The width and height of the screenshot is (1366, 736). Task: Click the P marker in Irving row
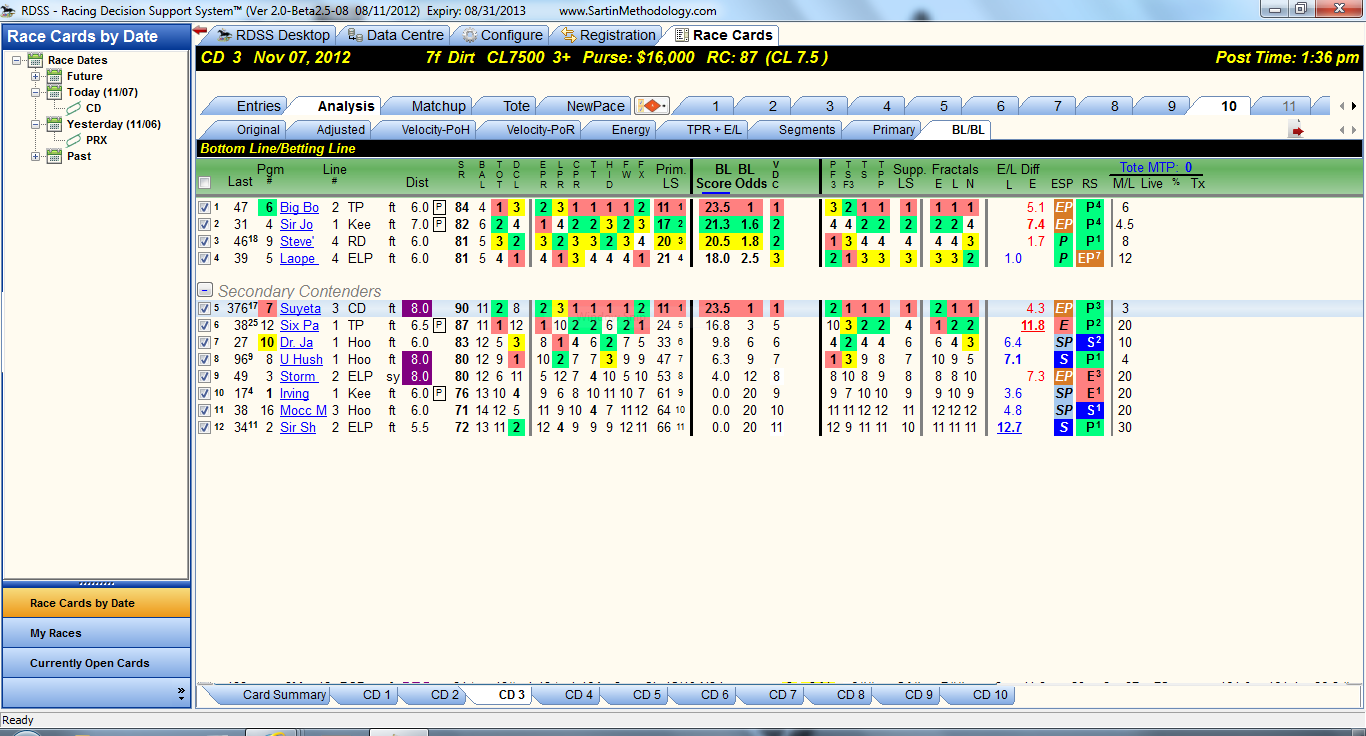439,393
